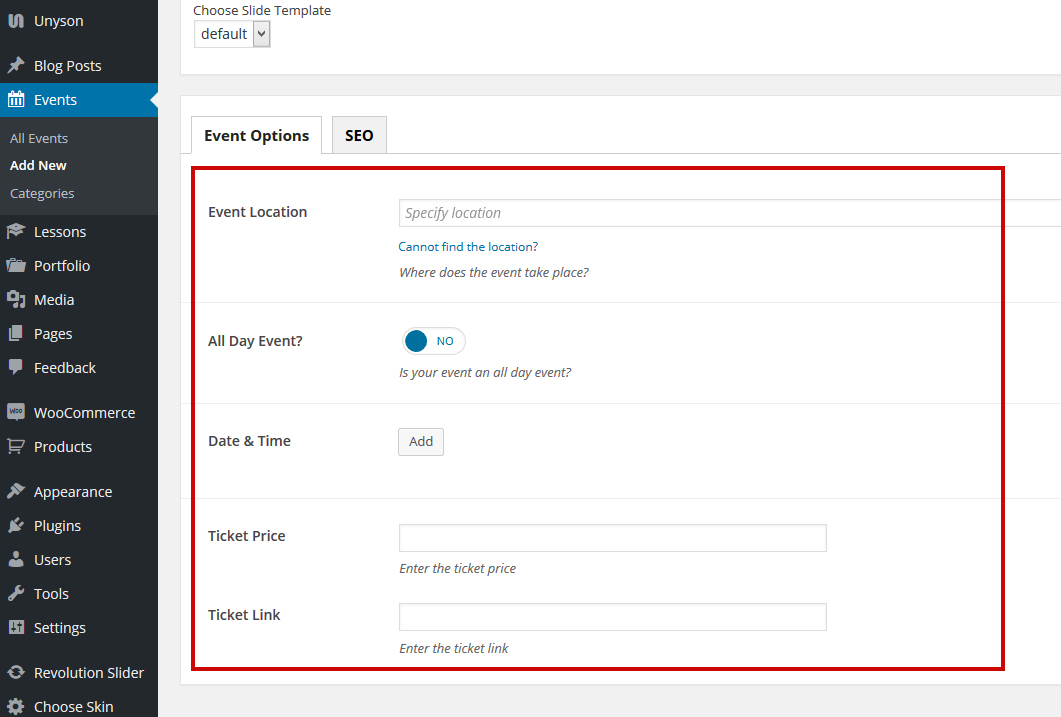Click the Blog Posts pin icon
Viewport: 1061px width, 717px height.
(x=16, y=66)
